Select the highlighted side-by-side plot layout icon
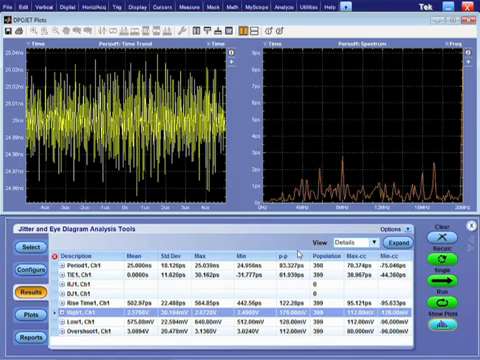 [244, 31]
